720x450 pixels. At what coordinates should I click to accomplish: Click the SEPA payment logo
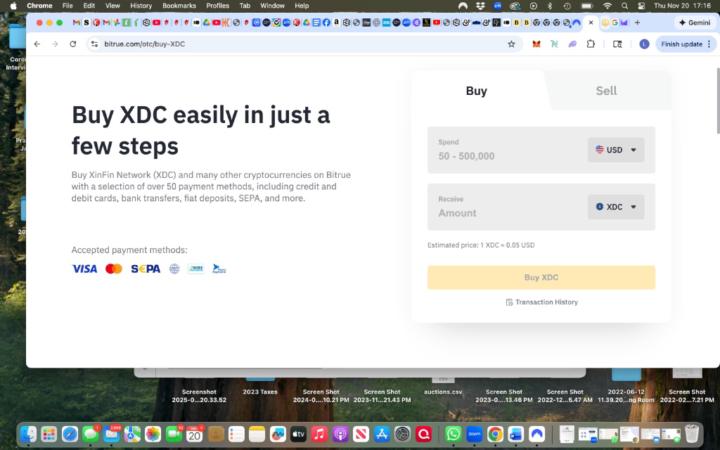[x=146, y=269]
